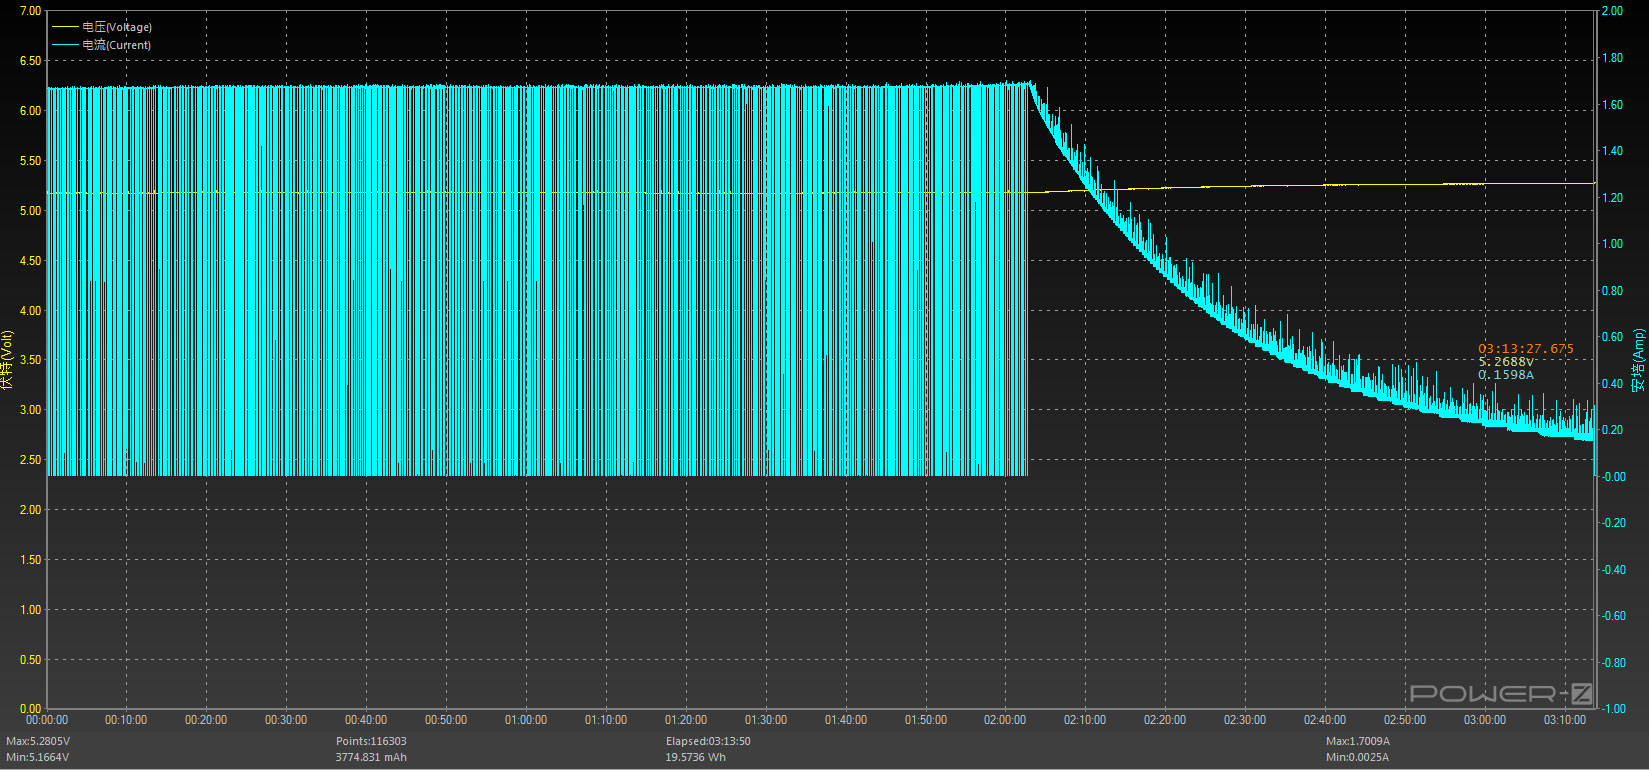The image size is (1649, 770).
Task: Click the yellow Voltage legend line swatch
Action: pyautogui.click(x=65, y=27)
